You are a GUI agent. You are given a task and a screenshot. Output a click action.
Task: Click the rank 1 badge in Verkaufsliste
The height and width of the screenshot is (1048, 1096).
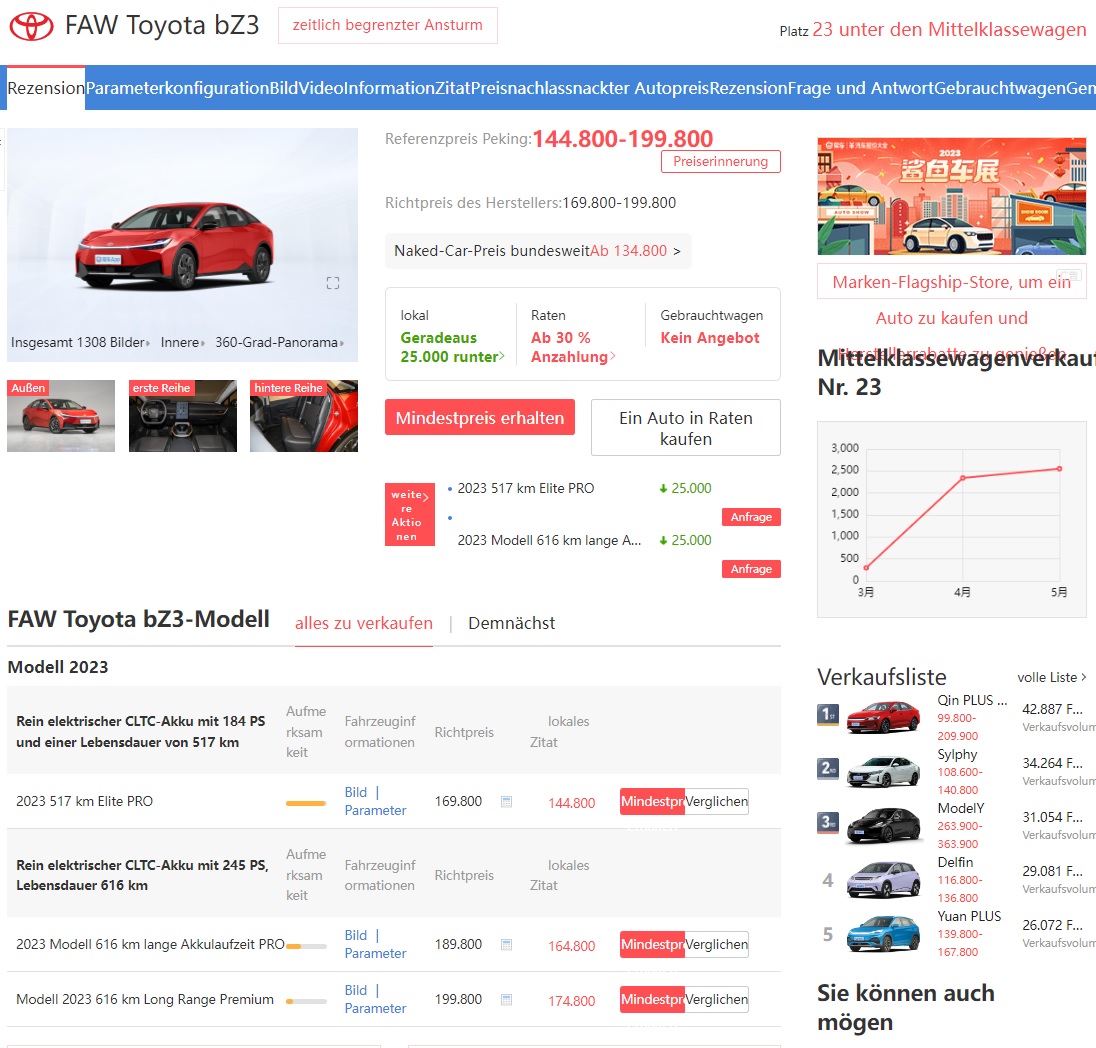pos(828,715)
